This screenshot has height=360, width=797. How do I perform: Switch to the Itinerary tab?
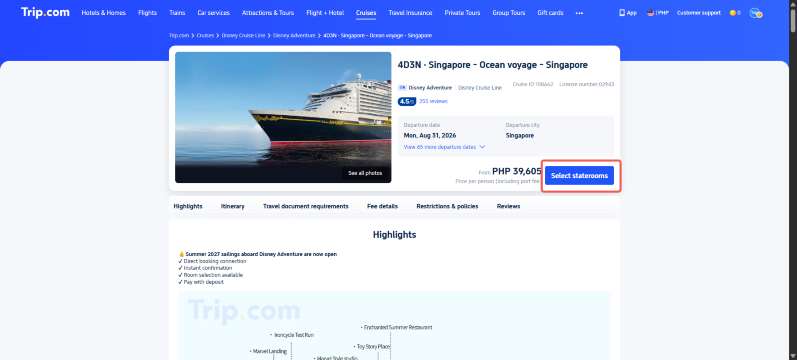coord(233,206)
